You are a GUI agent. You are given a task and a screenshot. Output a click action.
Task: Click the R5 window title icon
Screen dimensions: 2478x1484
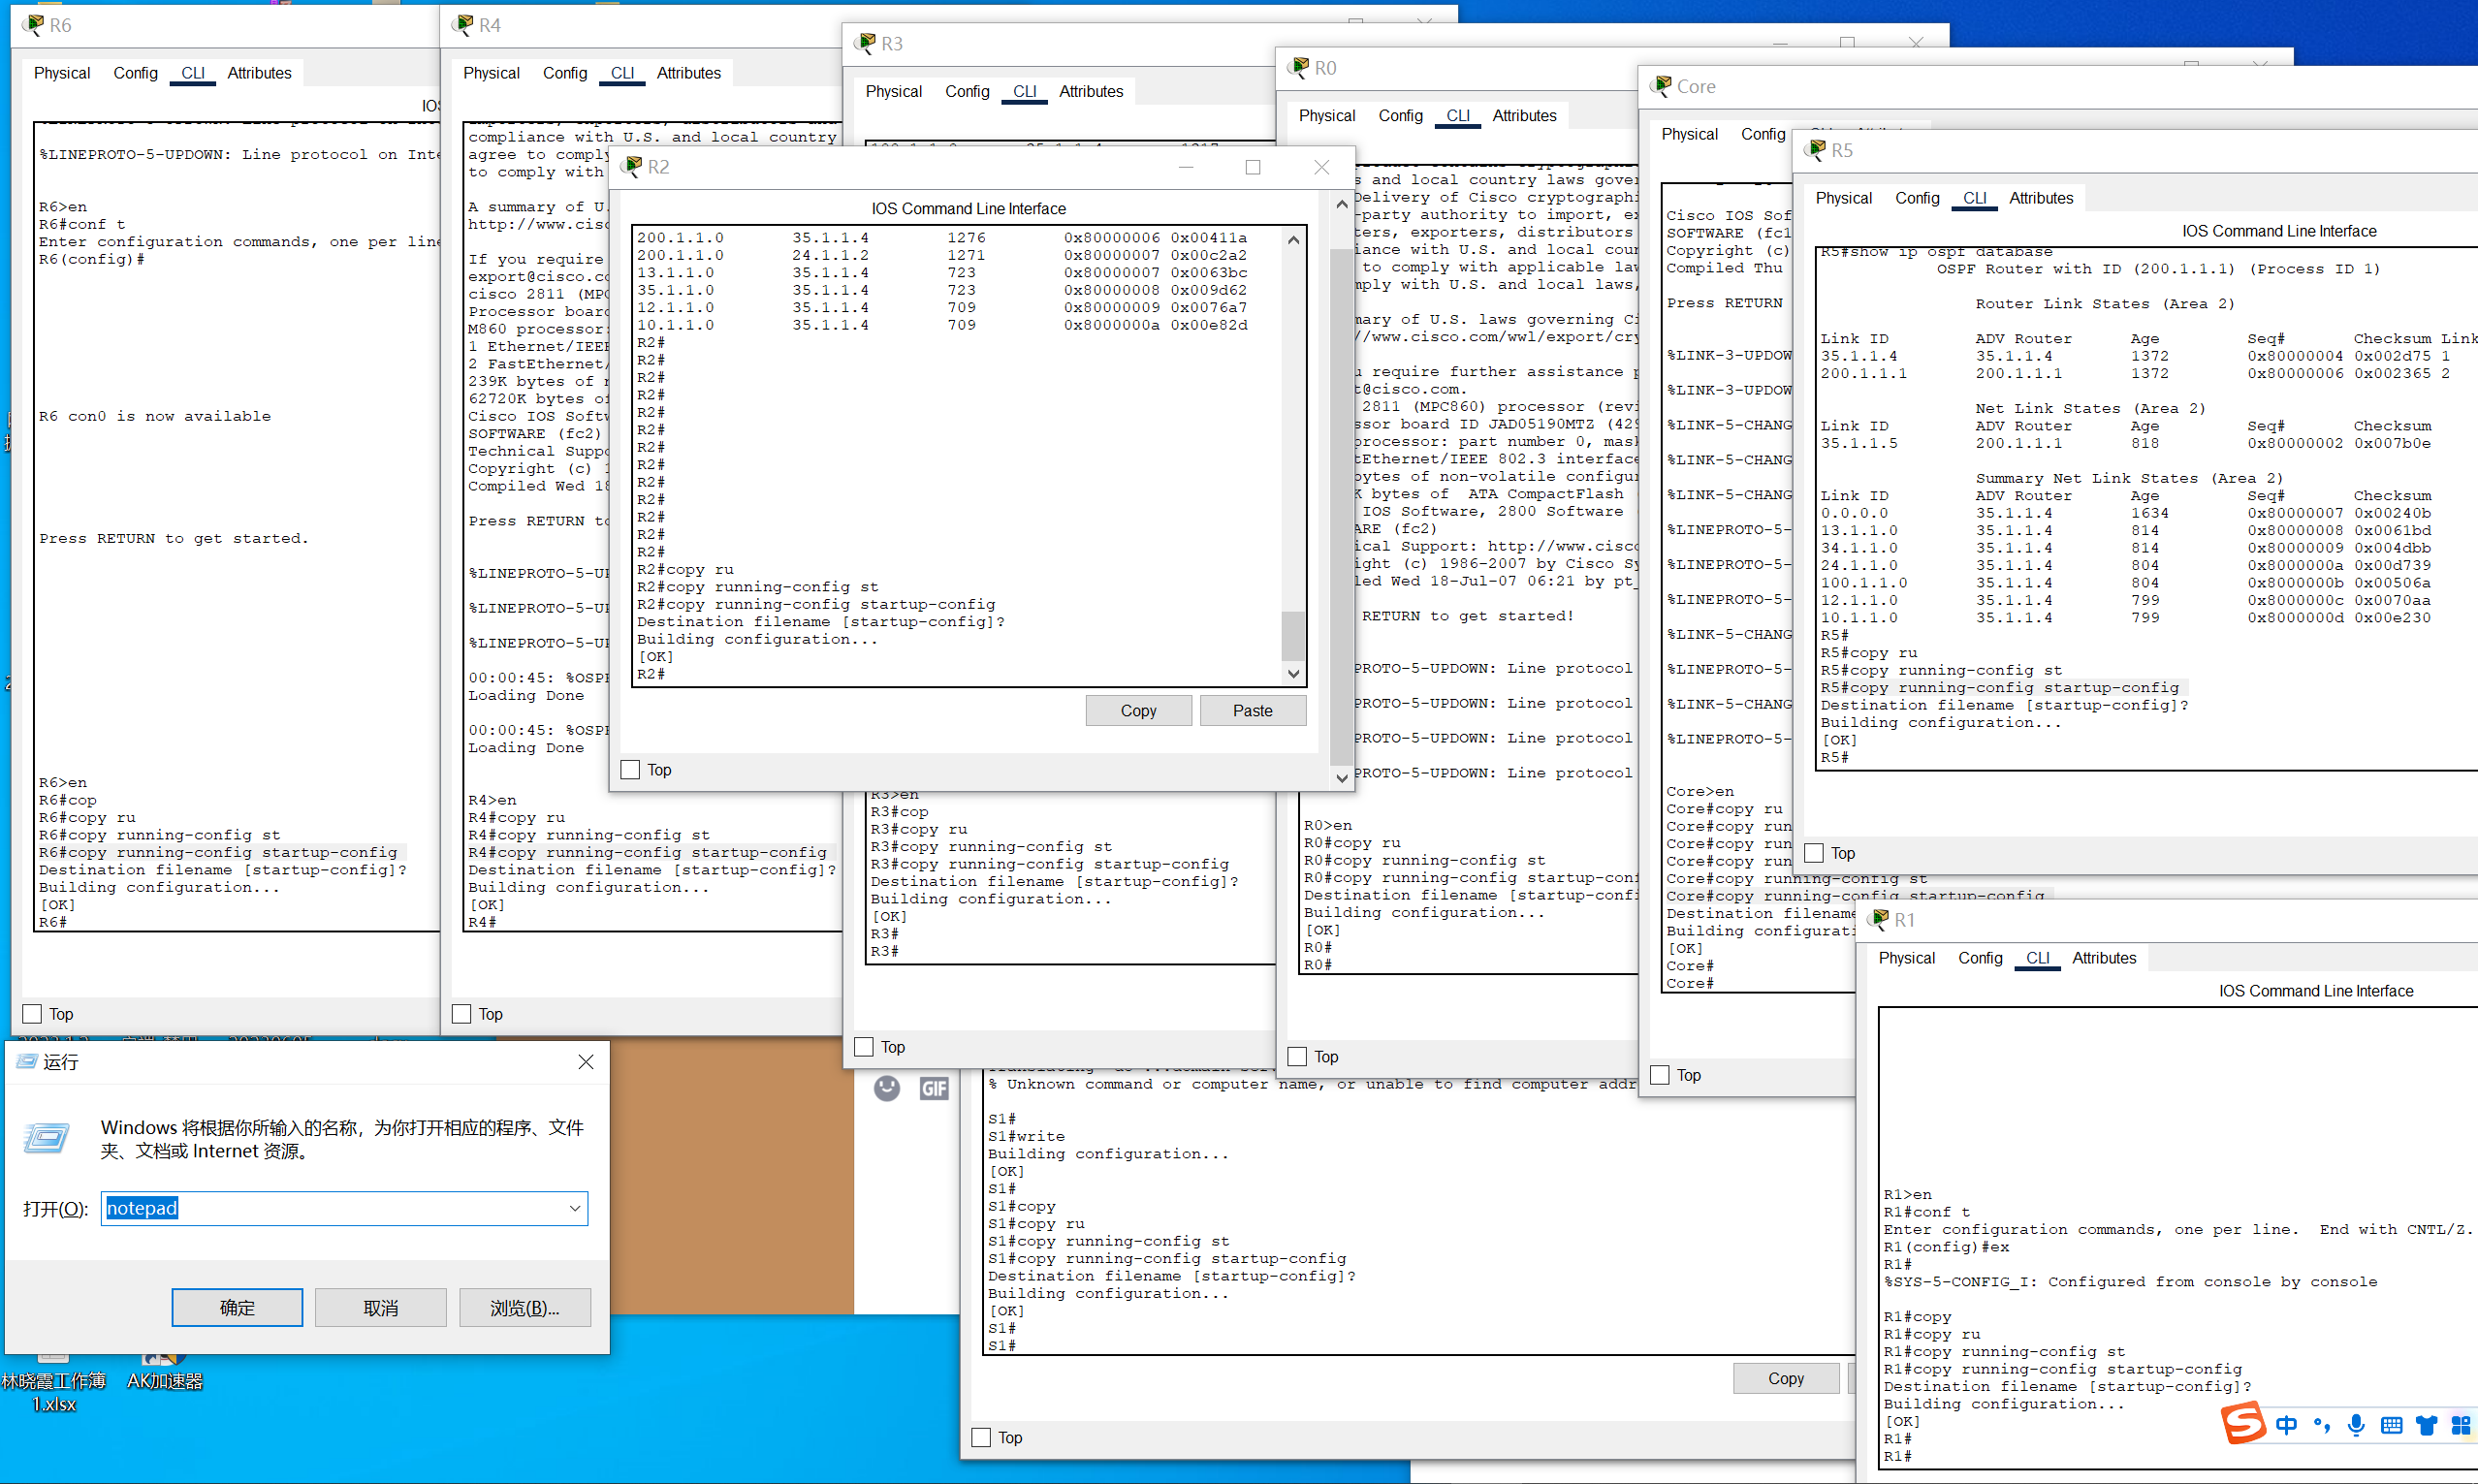(x=1816, y=150)
